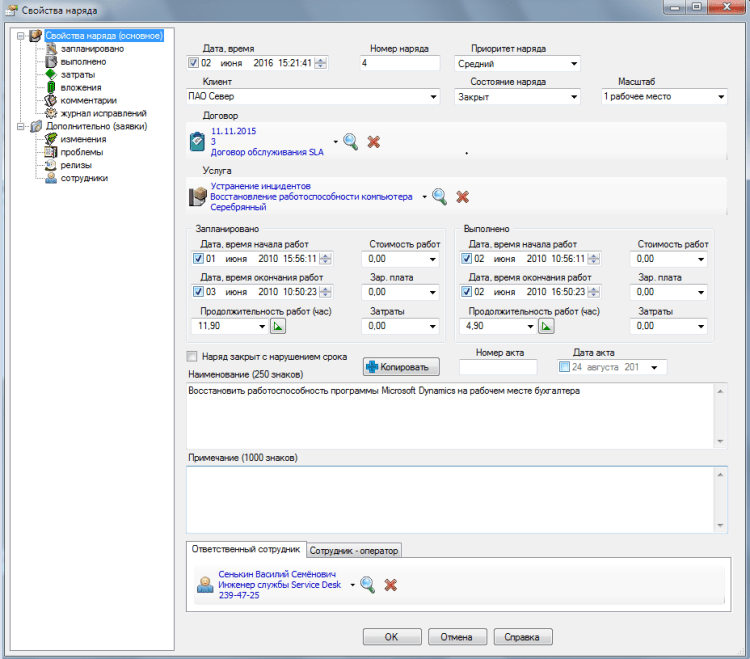
Task: Click the 'релизы' icon in the tree
Action: (x=51, y=165)
